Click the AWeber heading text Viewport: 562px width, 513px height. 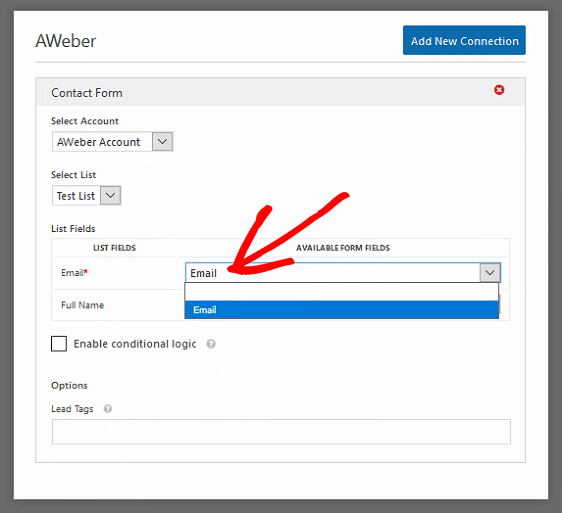(66, 41)
